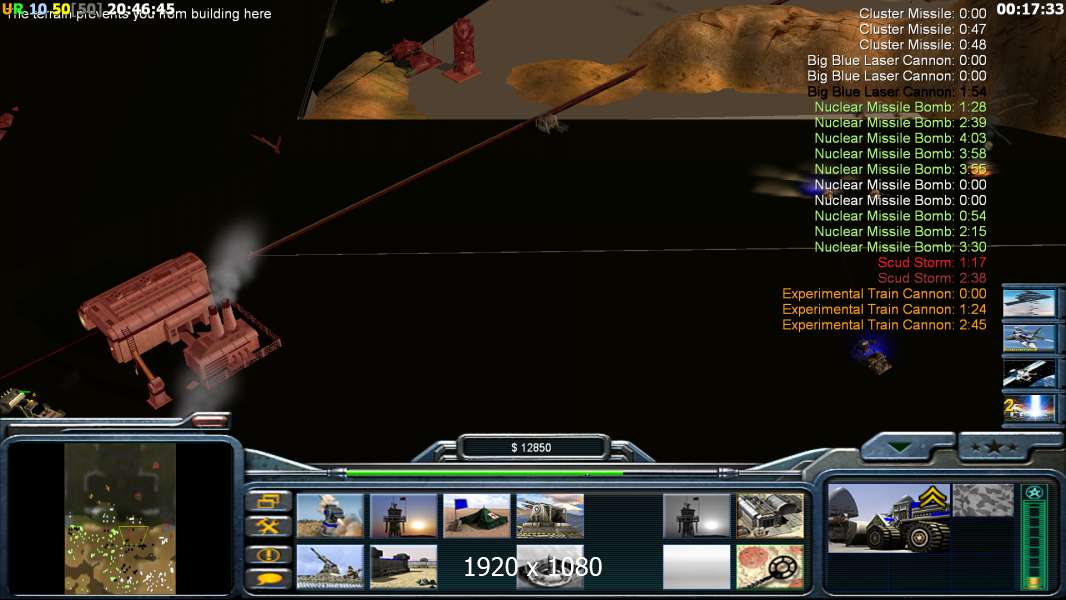Click the 'Nuclear Missile Bomb: 2:39' timer
Image resolution: width=1066 pixels, height=600 pixels.
point(900,123)
